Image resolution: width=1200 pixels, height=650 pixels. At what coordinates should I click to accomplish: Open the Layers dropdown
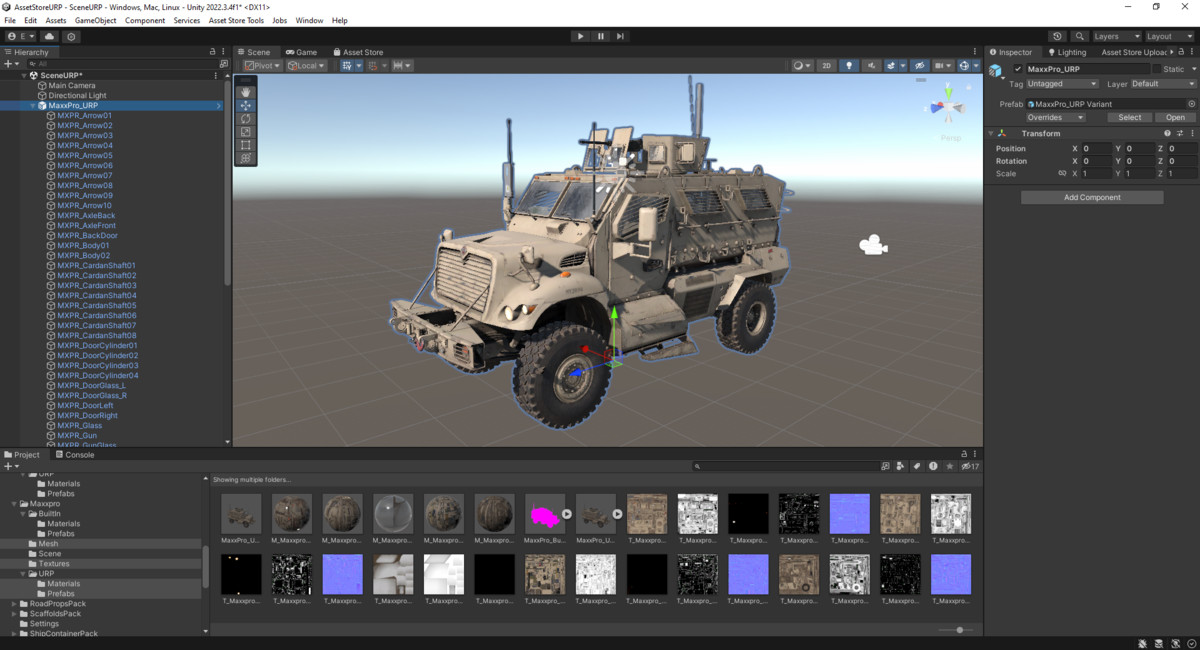1116,36
